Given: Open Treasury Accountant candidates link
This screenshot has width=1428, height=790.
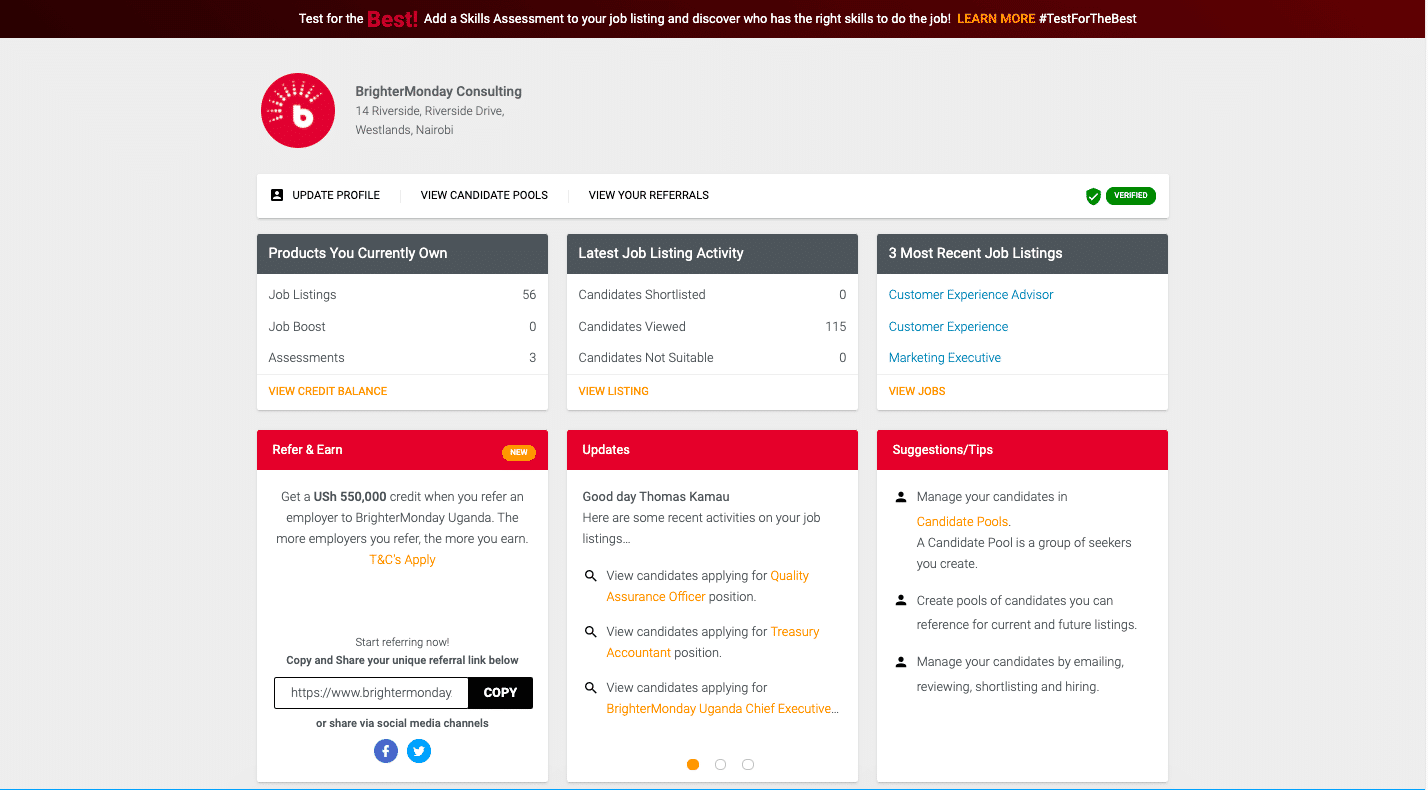Looking at the screenshot, I should tap(713, 642).
